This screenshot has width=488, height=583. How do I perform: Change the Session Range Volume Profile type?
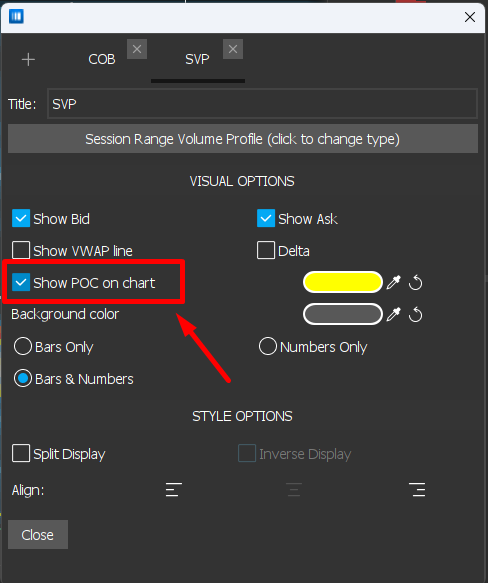tap(243, 139)
